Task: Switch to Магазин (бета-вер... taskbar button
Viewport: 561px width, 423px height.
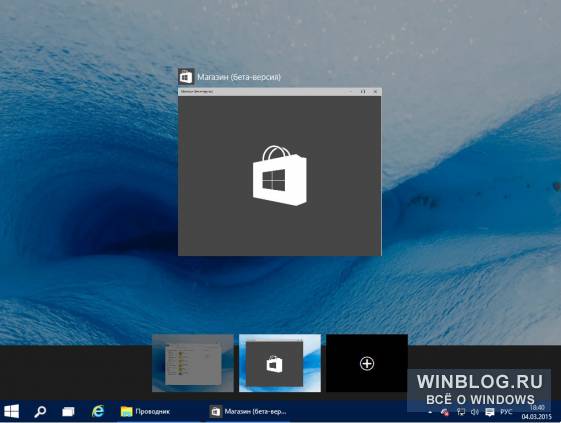Action: pos(249,412)
